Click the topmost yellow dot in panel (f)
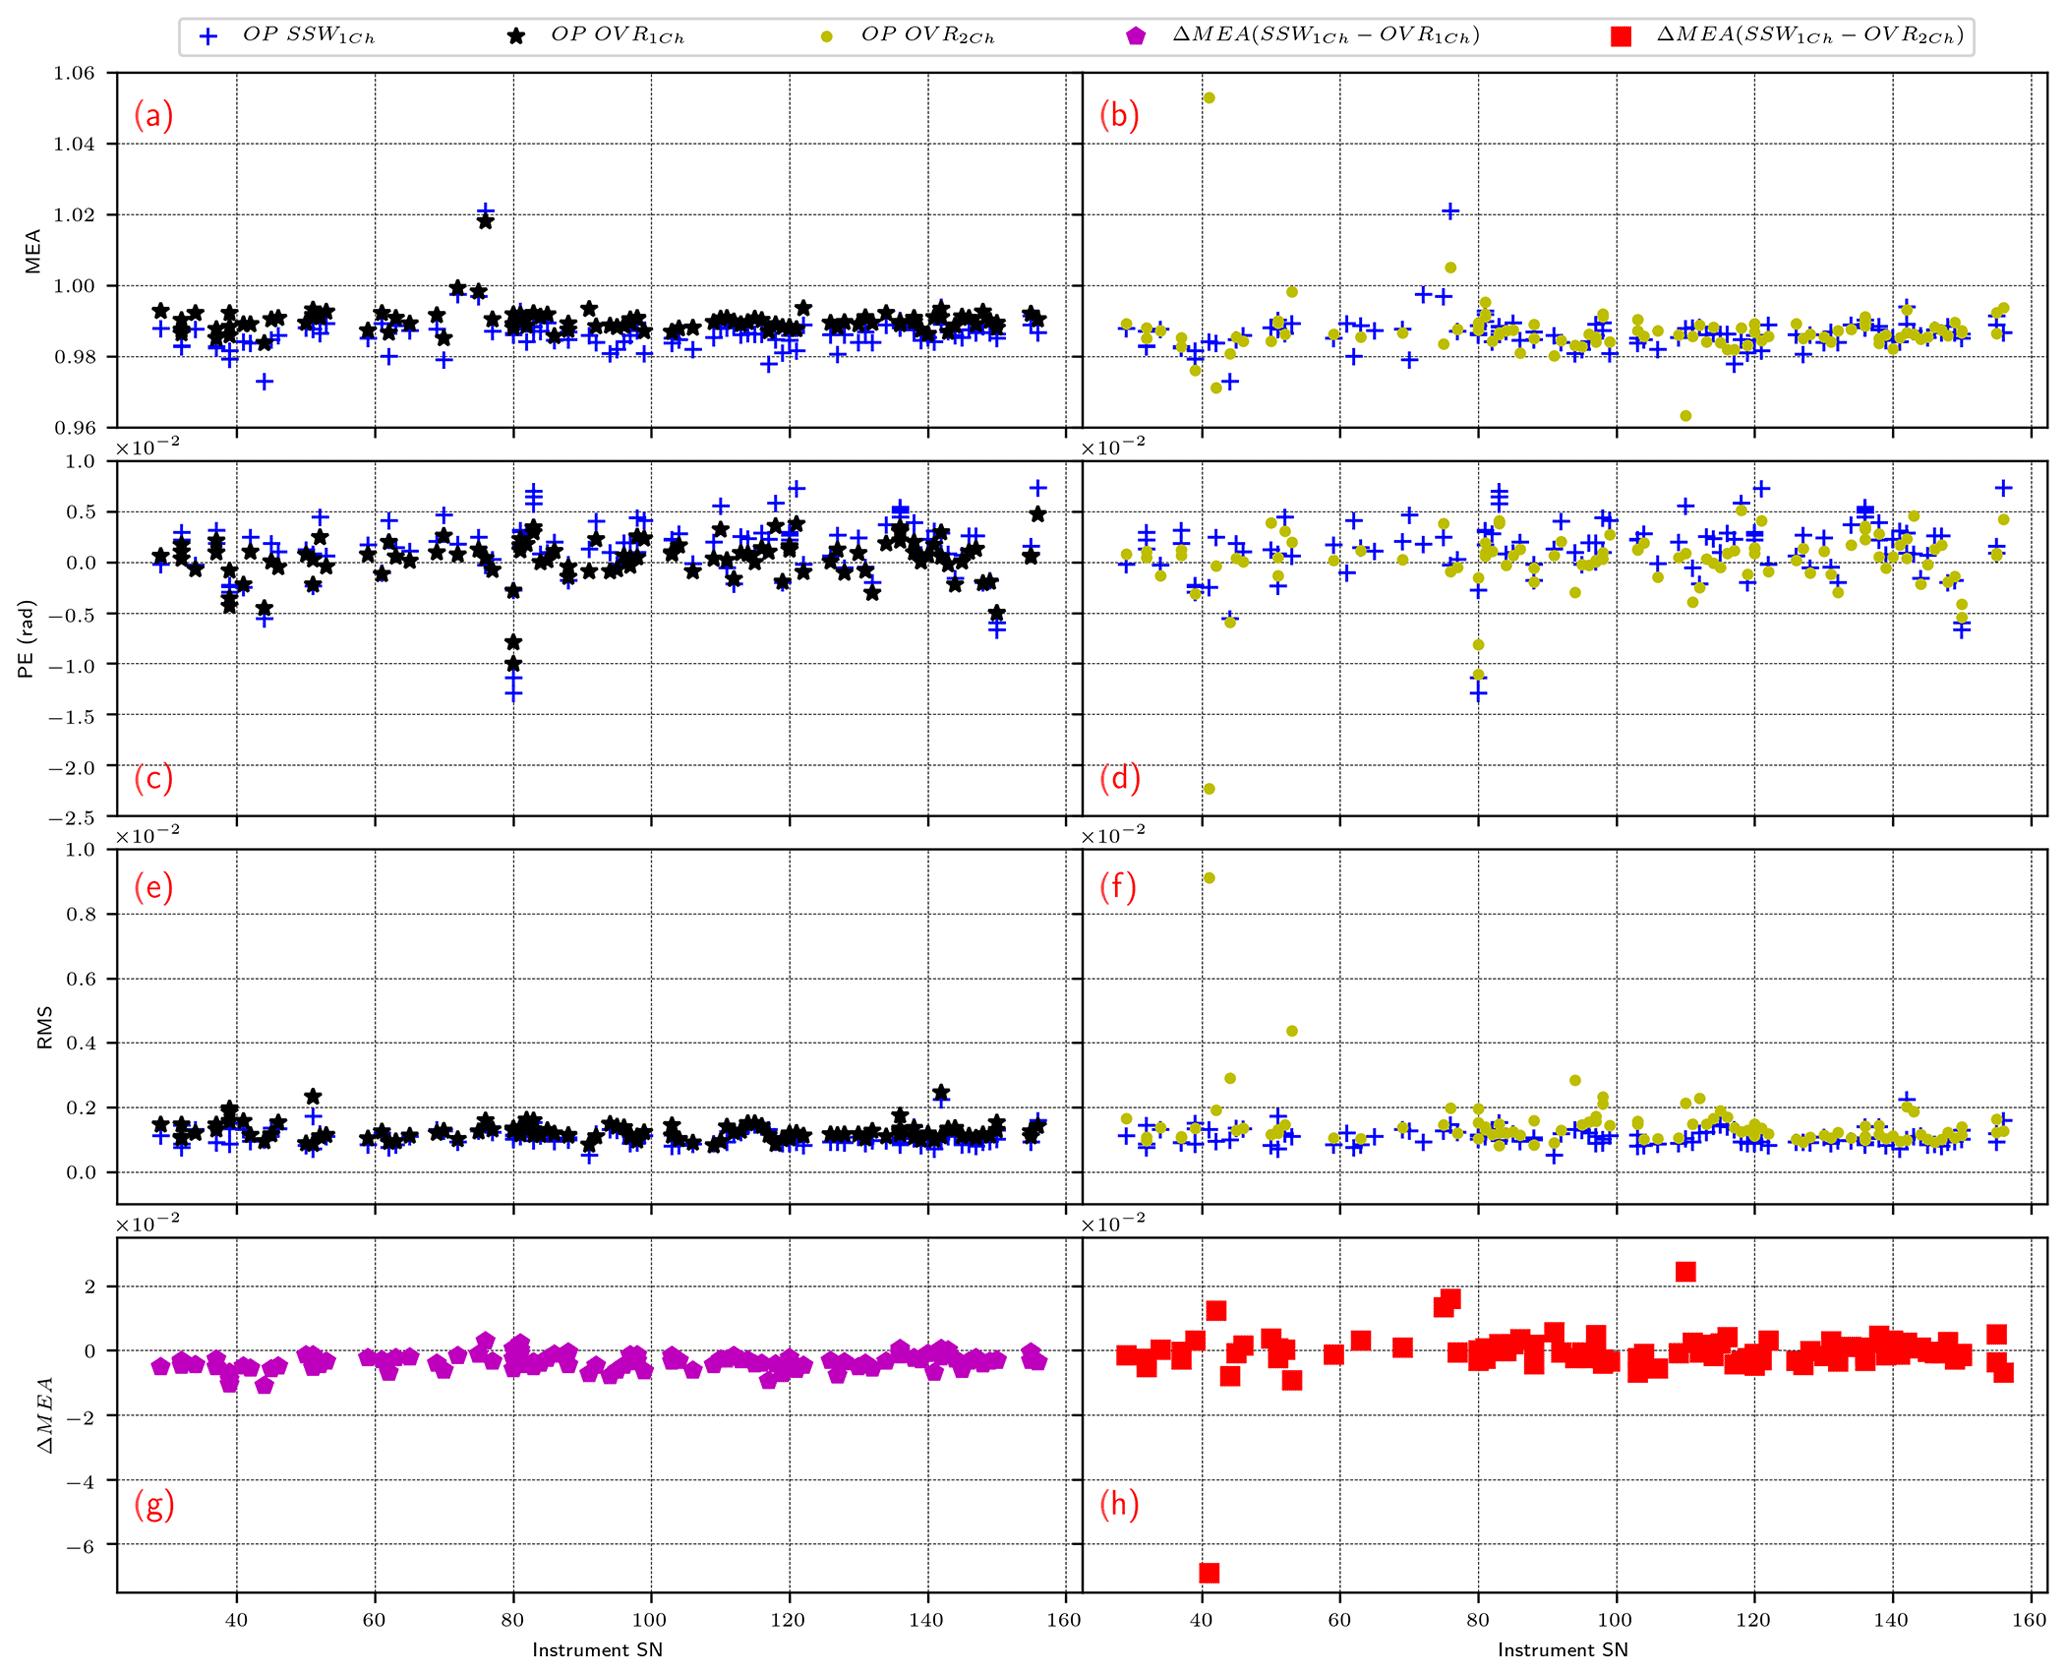This screenshot has height=1674, width=2067. pyautogui.click(x=1209, y=878)
